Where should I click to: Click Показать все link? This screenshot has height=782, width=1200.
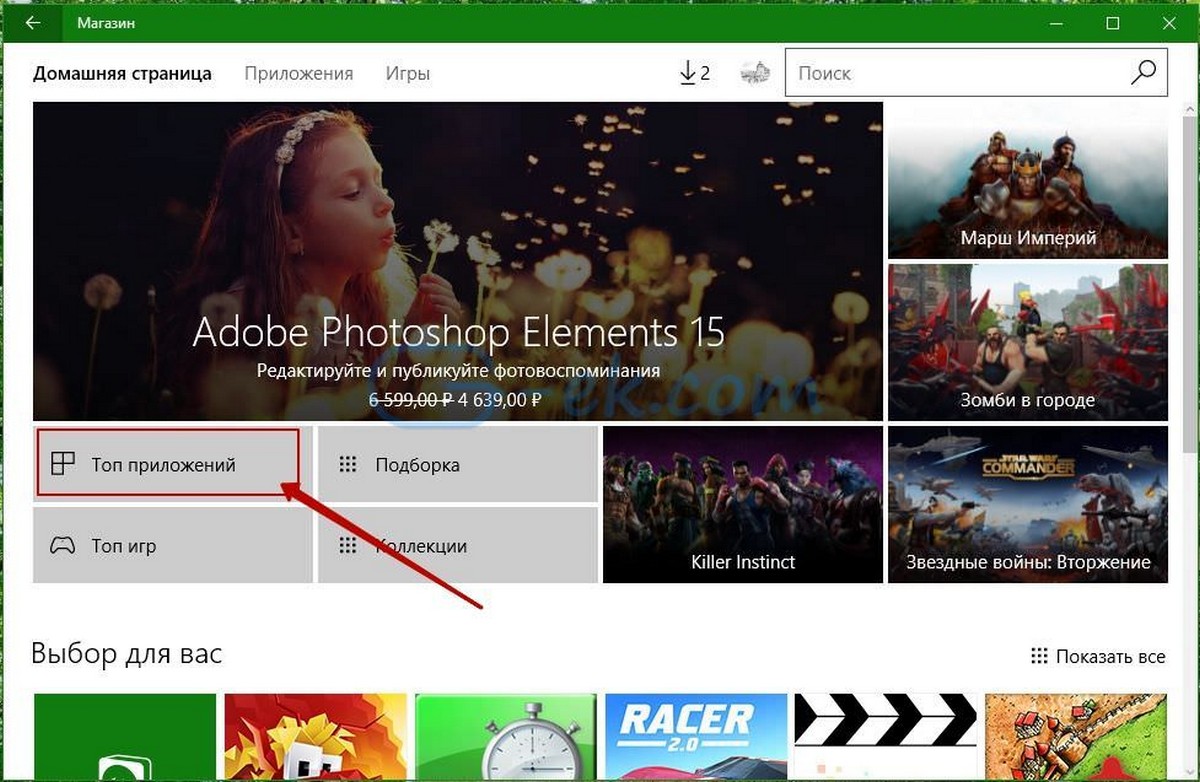click(x=1097, y=657)
